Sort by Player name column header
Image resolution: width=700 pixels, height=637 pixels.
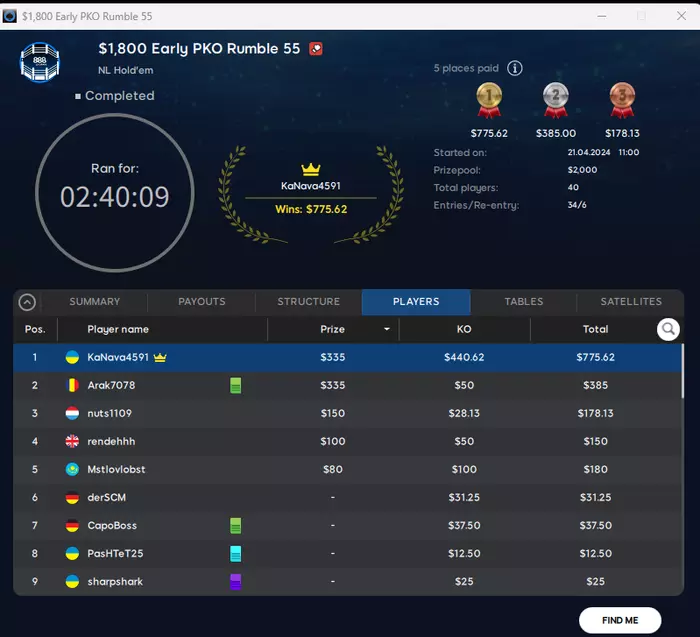coord(118,329)
